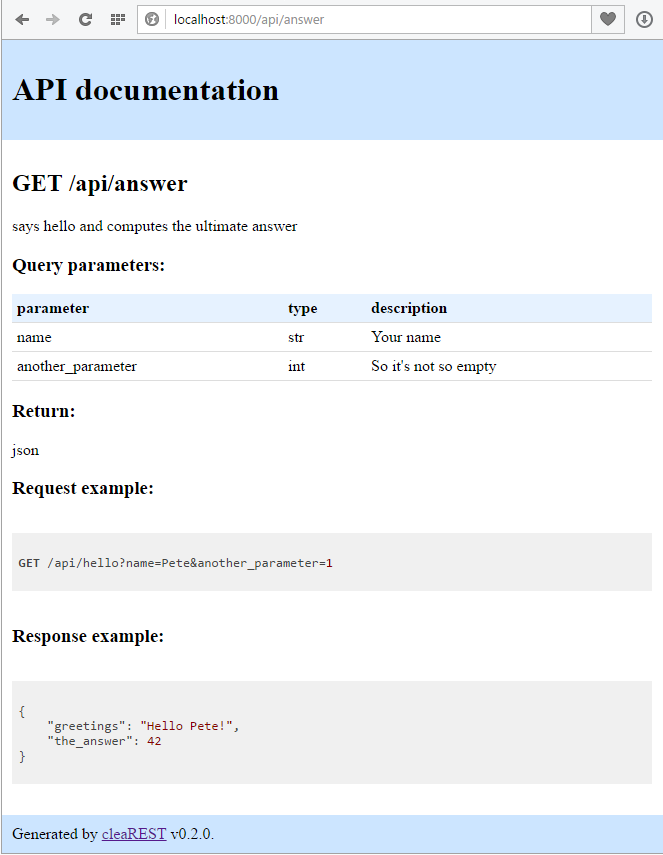
Task: Click the forward arrow next to back button
Action: pyautogui.click(x=52, y=19)
